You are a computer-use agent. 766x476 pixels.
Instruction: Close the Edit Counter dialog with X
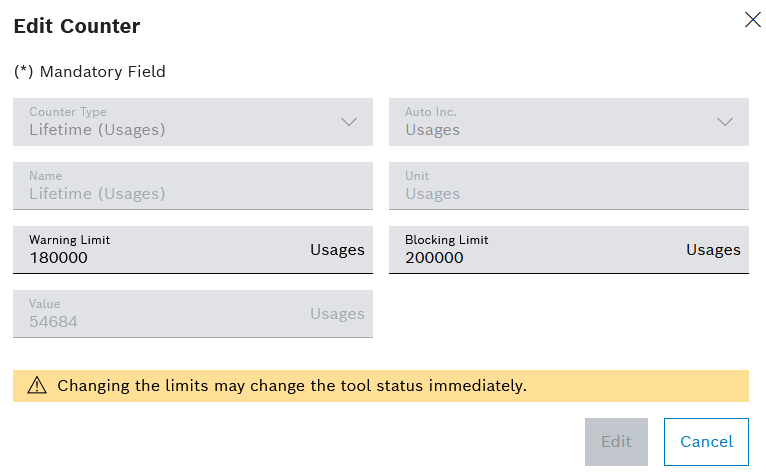pos(752,20)
